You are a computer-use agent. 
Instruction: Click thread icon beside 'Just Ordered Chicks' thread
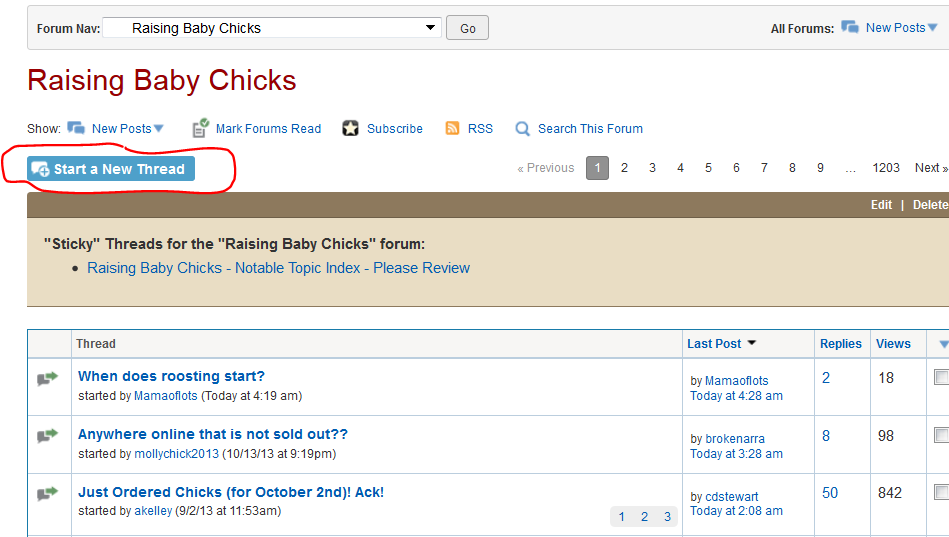(48, 493)
